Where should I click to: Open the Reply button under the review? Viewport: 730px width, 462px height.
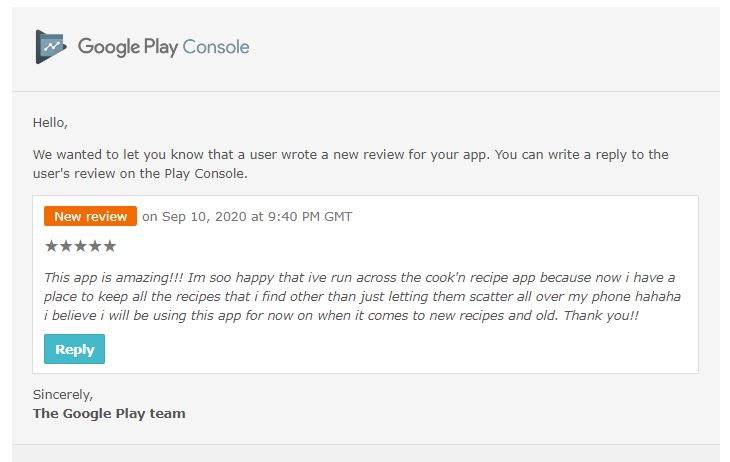coord(74,349)
